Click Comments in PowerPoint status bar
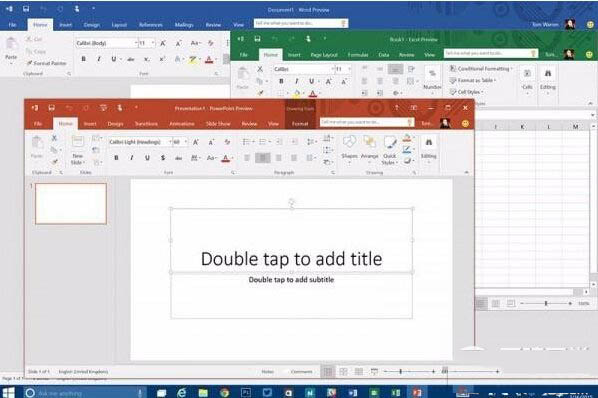 pyautogui.click(x=302, y=371)
